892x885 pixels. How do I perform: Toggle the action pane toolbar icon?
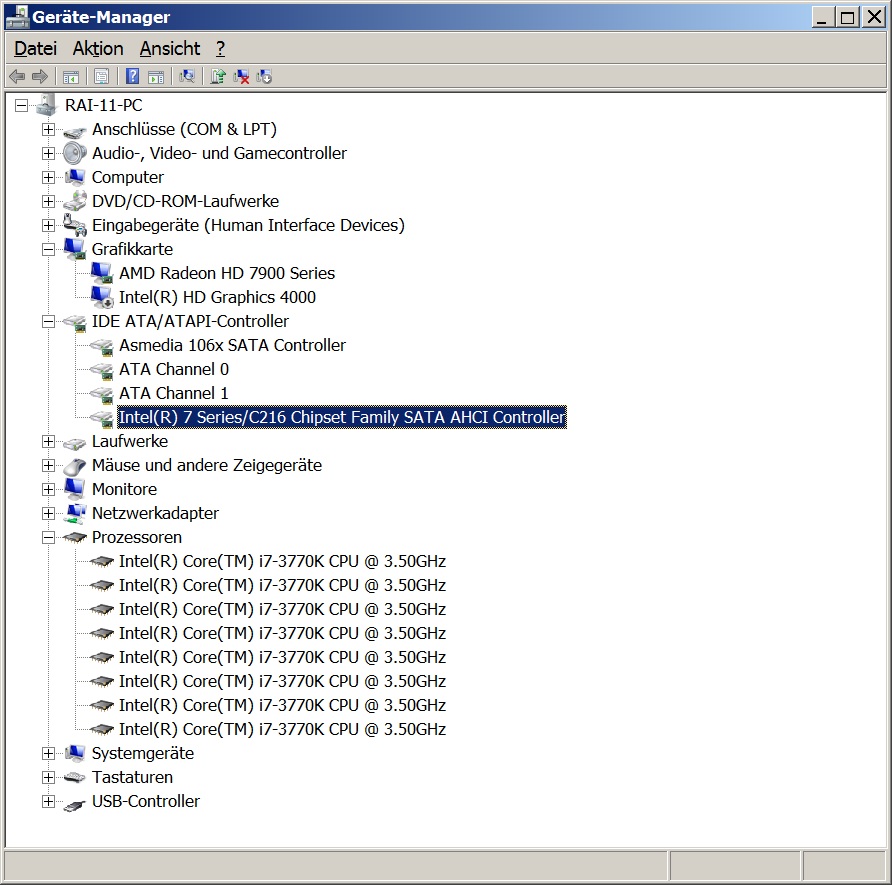(x=156, y=76)
